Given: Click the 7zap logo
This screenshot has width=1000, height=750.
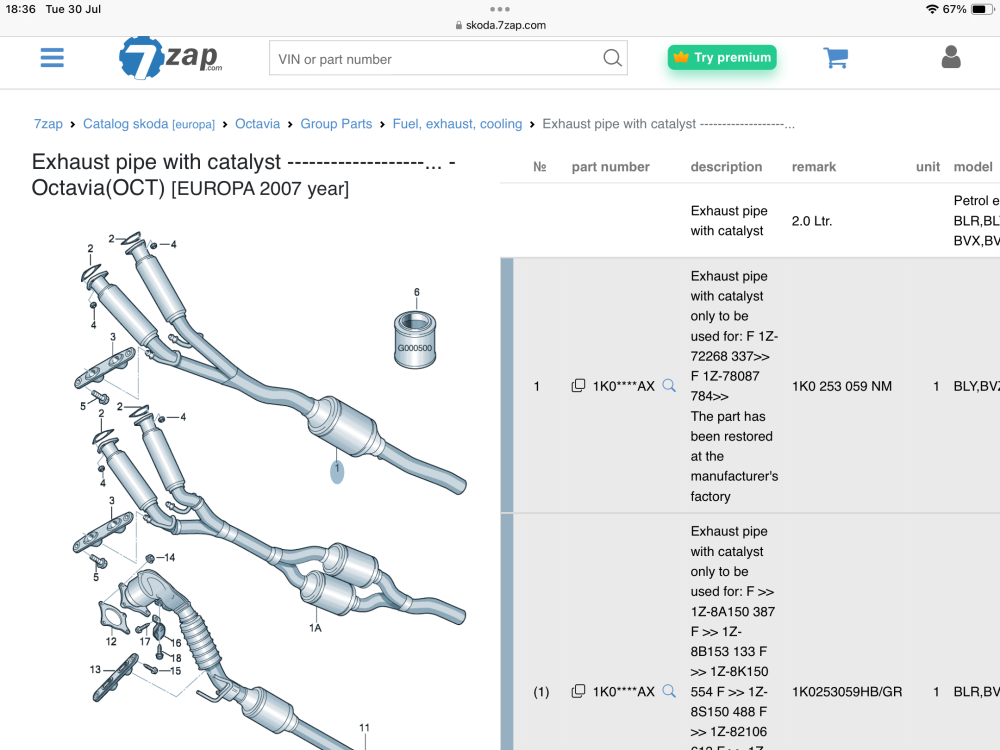Looking at the screenshot, I should point(170,58).
